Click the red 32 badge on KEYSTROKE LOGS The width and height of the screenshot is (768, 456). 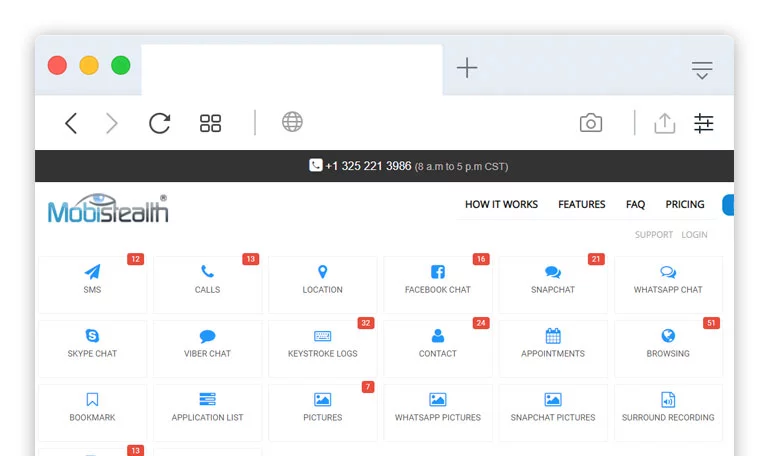tap(366, 323)
